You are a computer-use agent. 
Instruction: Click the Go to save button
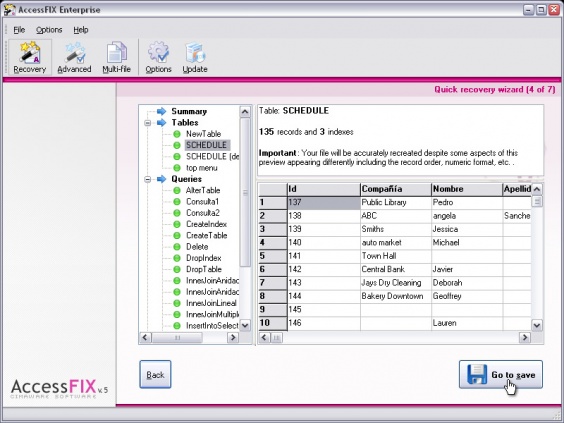(x=501, y=374)
